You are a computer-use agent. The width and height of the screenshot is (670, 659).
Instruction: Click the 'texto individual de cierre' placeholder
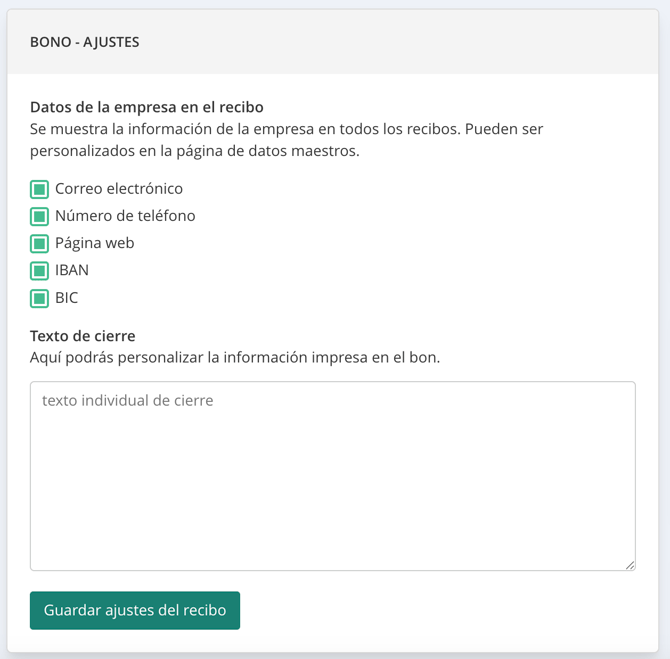127,401
